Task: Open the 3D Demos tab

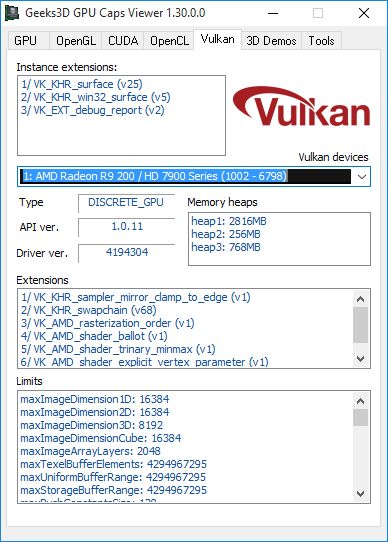Action: (x=271, y=41)
